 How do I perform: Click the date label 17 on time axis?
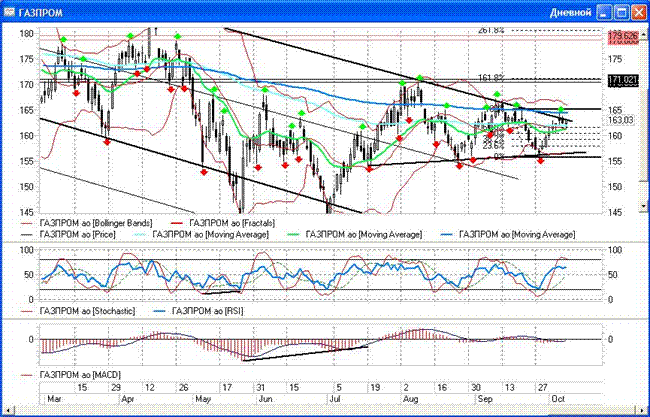[227, 388]
